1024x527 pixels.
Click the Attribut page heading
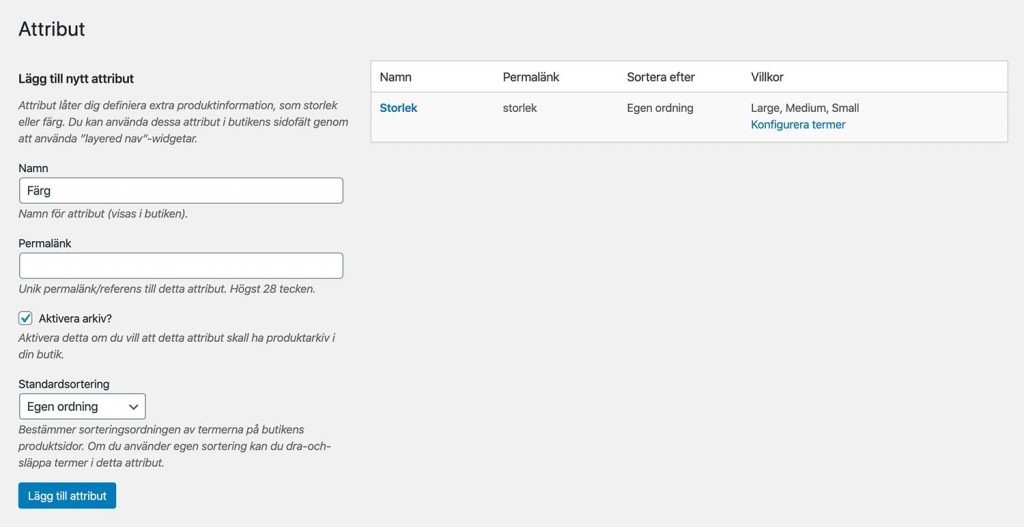click(x=52, y=29)
